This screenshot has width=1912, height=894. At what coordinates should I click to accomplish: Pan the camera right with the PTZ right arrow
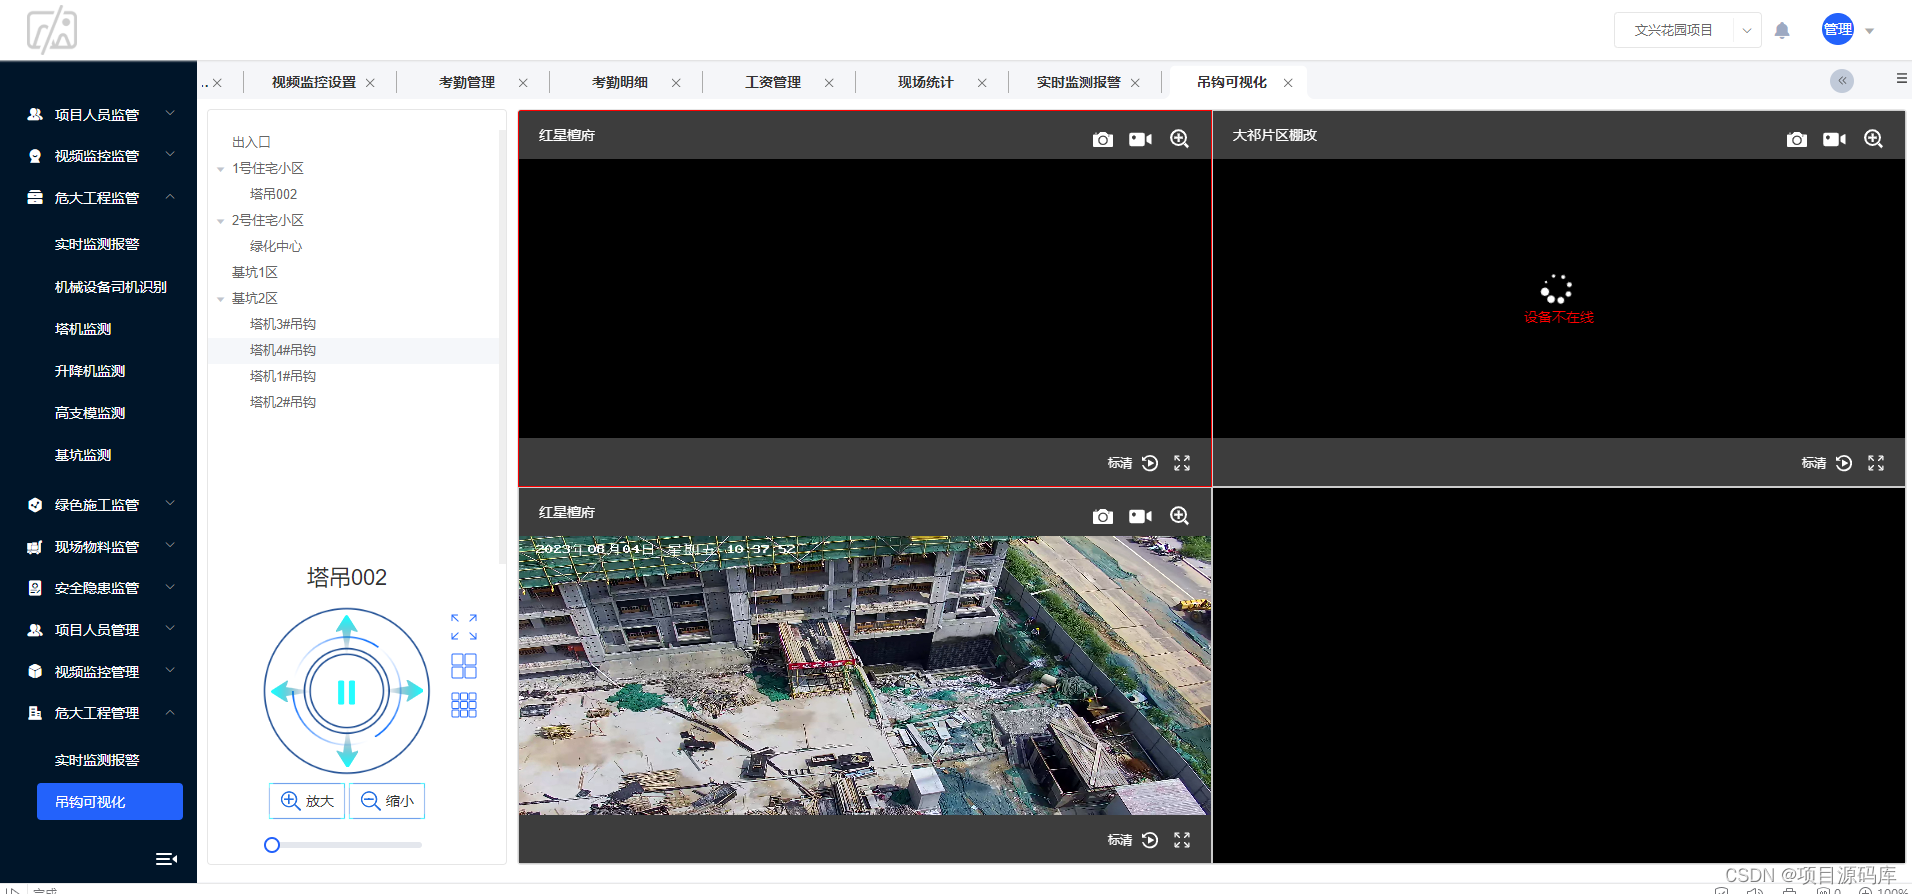coord(408,691)
